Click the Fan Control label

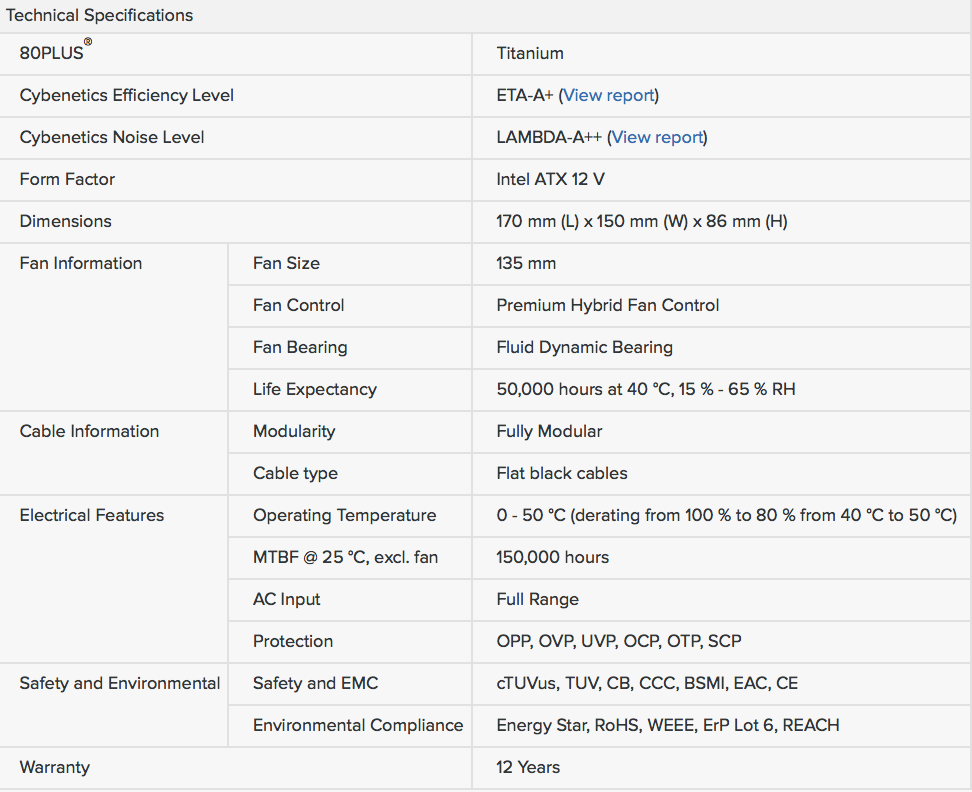tap(298, 306)
